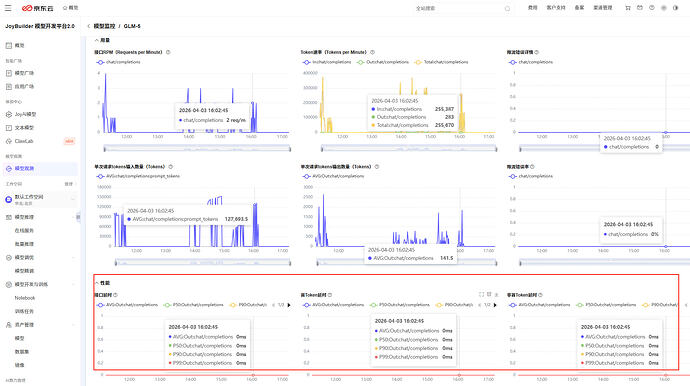The image size is (690, 386).
Task: Click the theme contrast icon in header
Action: [x=675, y=8]
